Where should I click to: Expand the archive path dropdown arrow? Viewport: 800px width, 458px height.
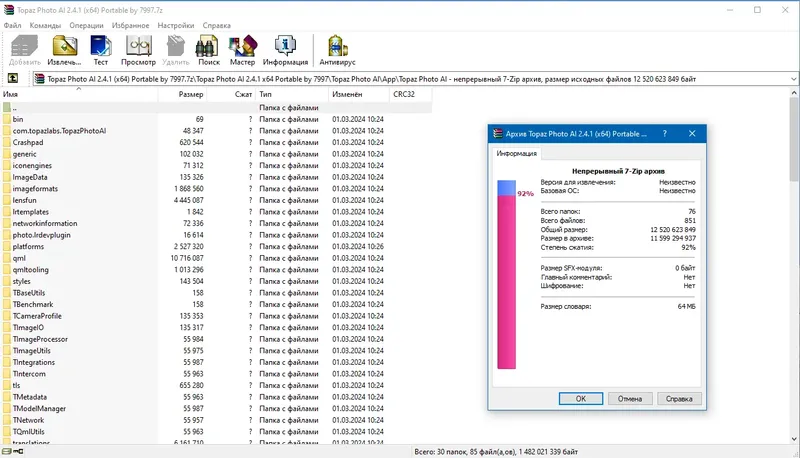[793, 79]
